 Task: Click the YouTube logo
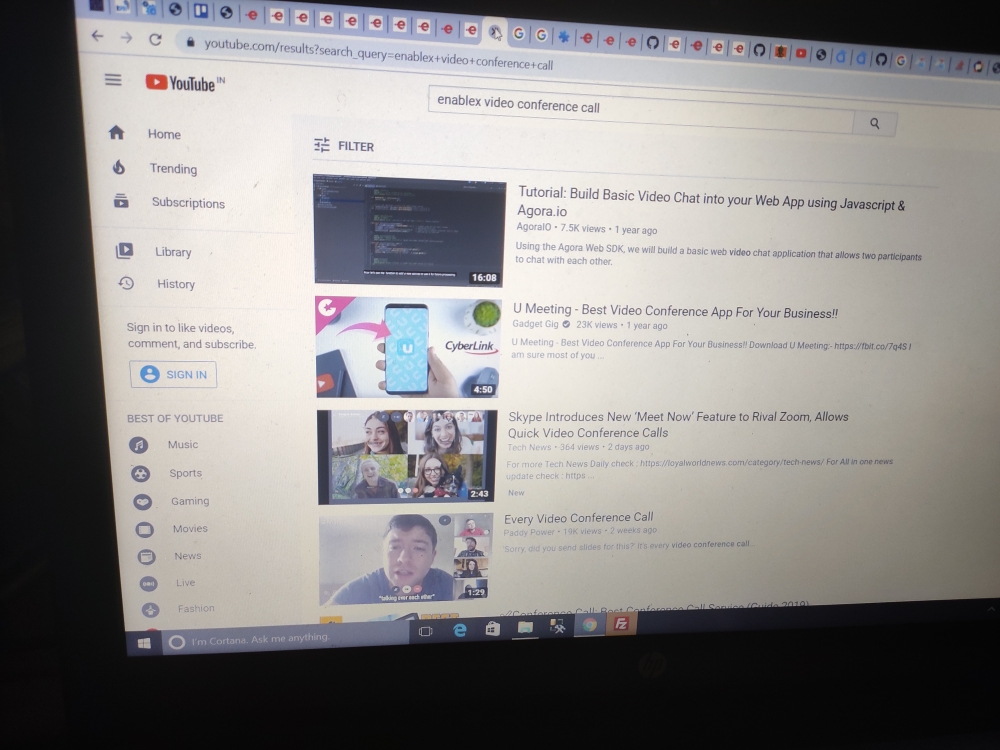click(184, 83)
